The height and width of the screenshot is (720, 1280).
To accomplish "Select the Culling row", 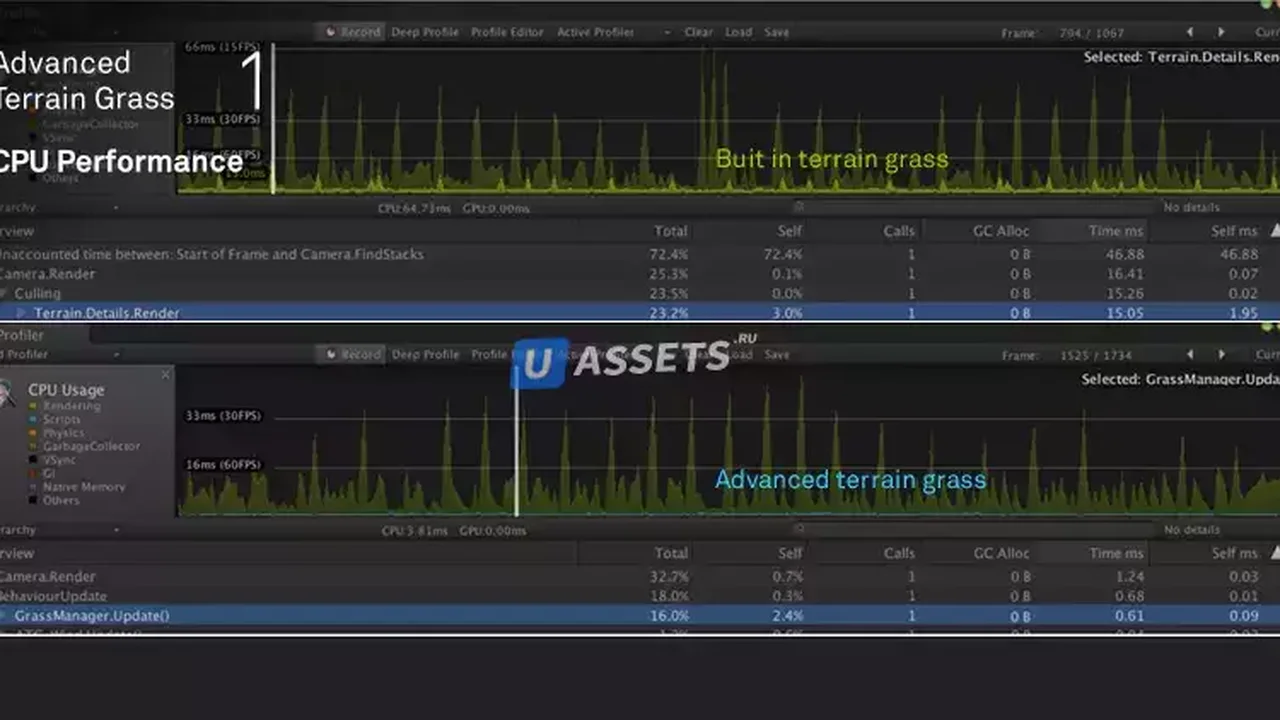I will (x=640, y=293).
